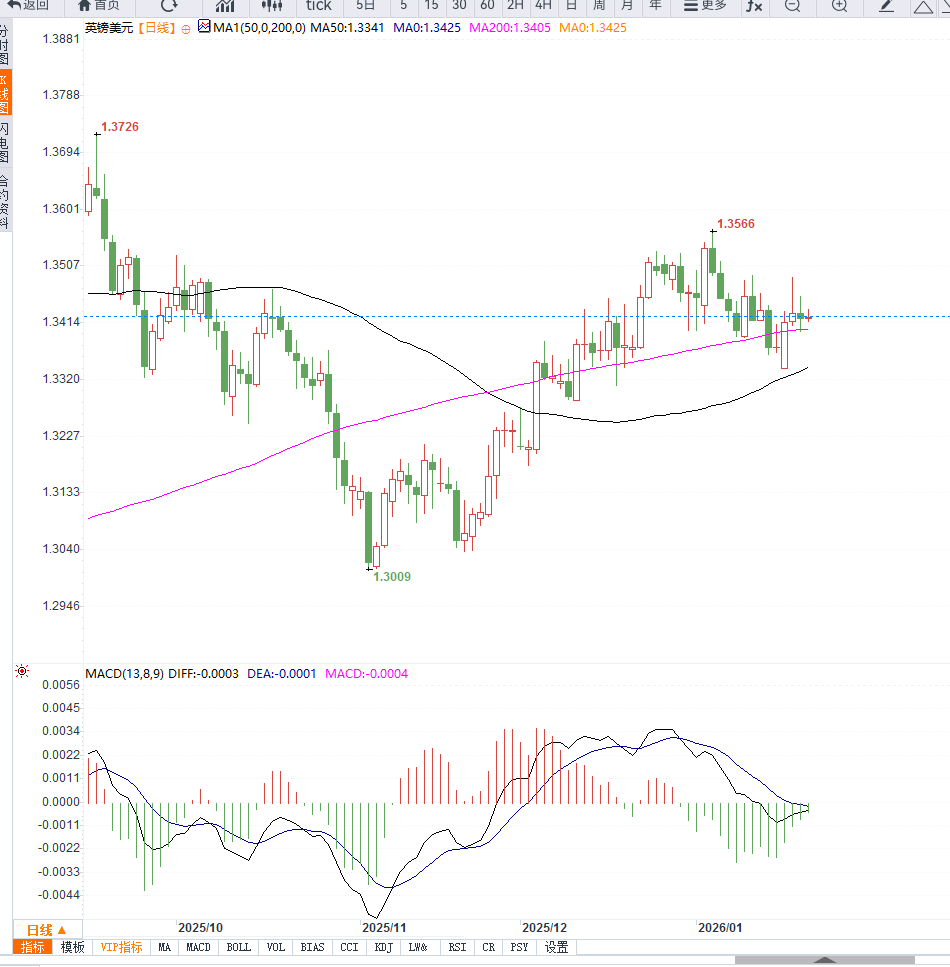950x967 pixels.
Task: Open the fx formula function icon
Action: click(x=754, y=6)
